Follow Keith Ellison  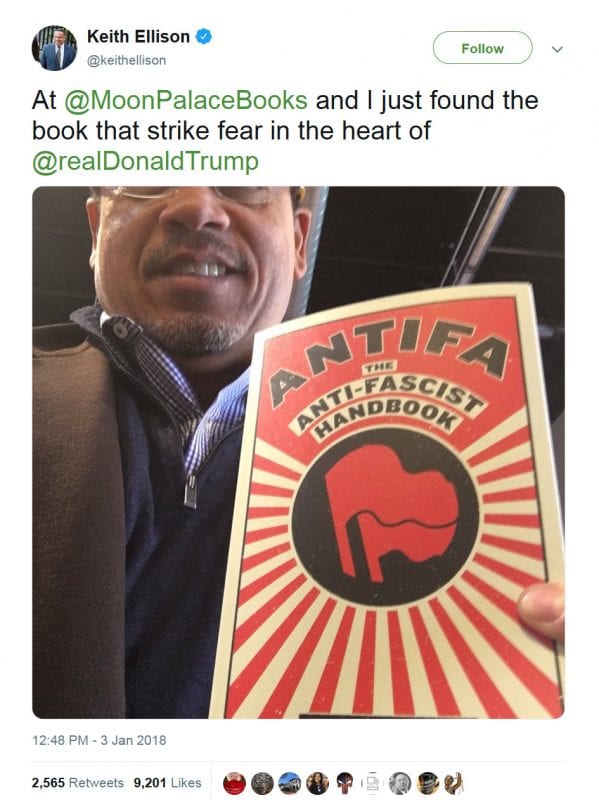pos(482,48)
